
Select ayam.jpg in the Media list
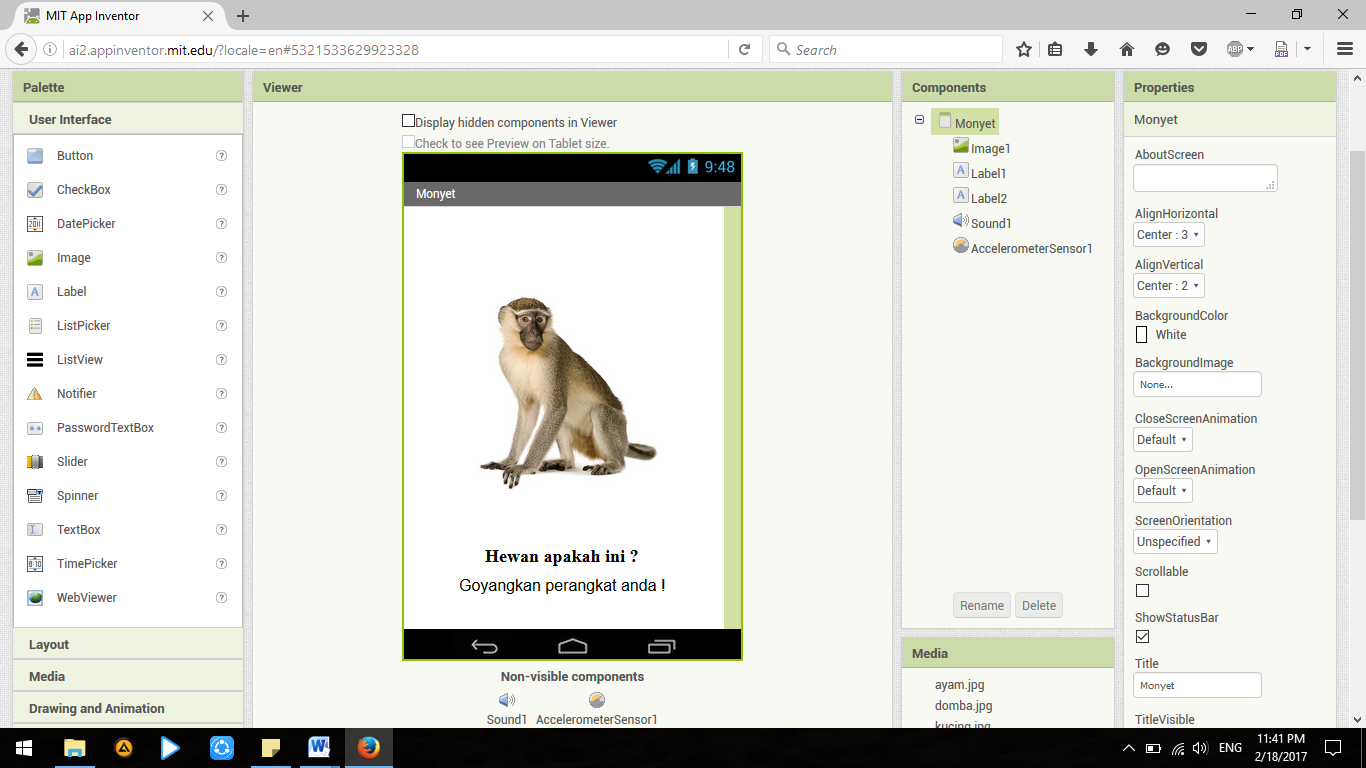[960, 685]
